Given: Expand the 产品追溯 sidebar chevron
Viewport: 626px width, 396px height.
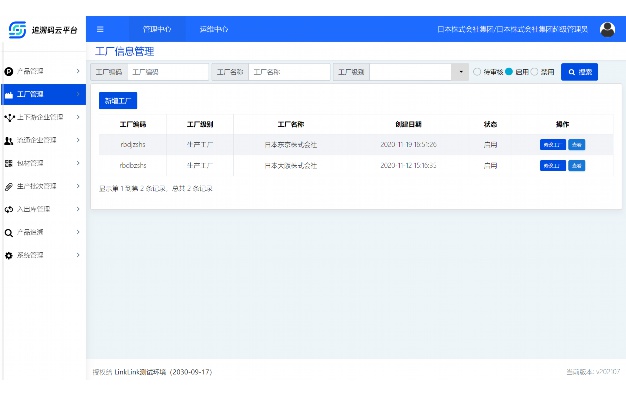Looking at the screenshot, I should click(78, 232).
